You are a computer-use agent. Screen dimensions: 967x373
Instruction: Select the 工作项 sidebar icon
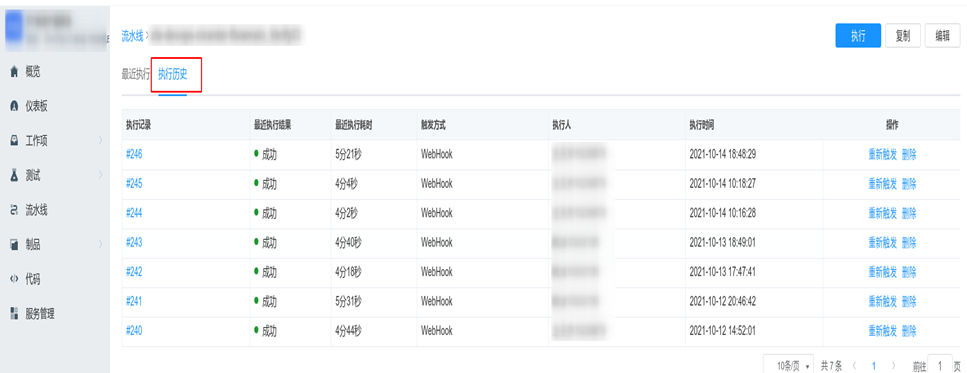tap(14, 142)
